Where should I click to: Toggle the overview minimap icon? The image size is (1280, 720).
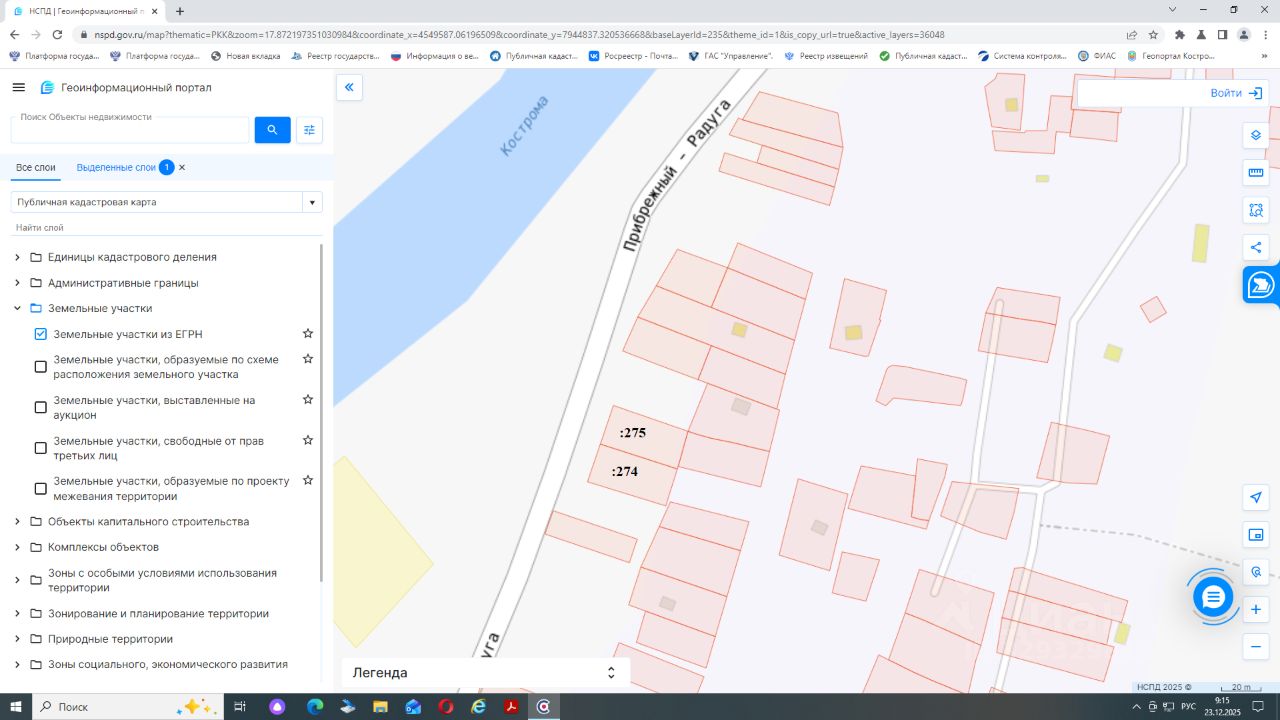click(x=1256, y=535)
